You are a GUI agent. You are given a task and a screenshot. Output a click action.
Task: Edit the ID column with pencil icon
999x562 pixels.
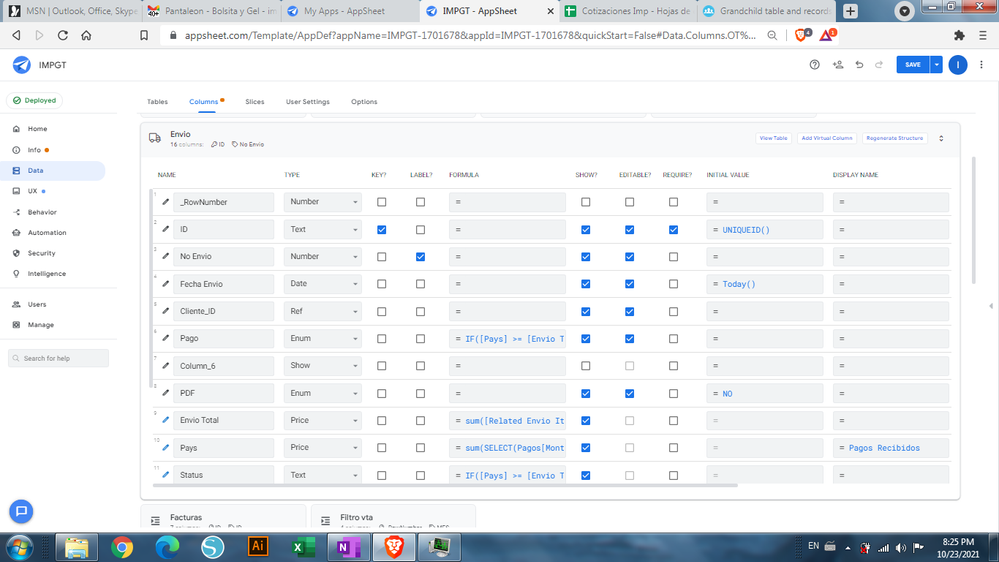[x=166, y=229]
